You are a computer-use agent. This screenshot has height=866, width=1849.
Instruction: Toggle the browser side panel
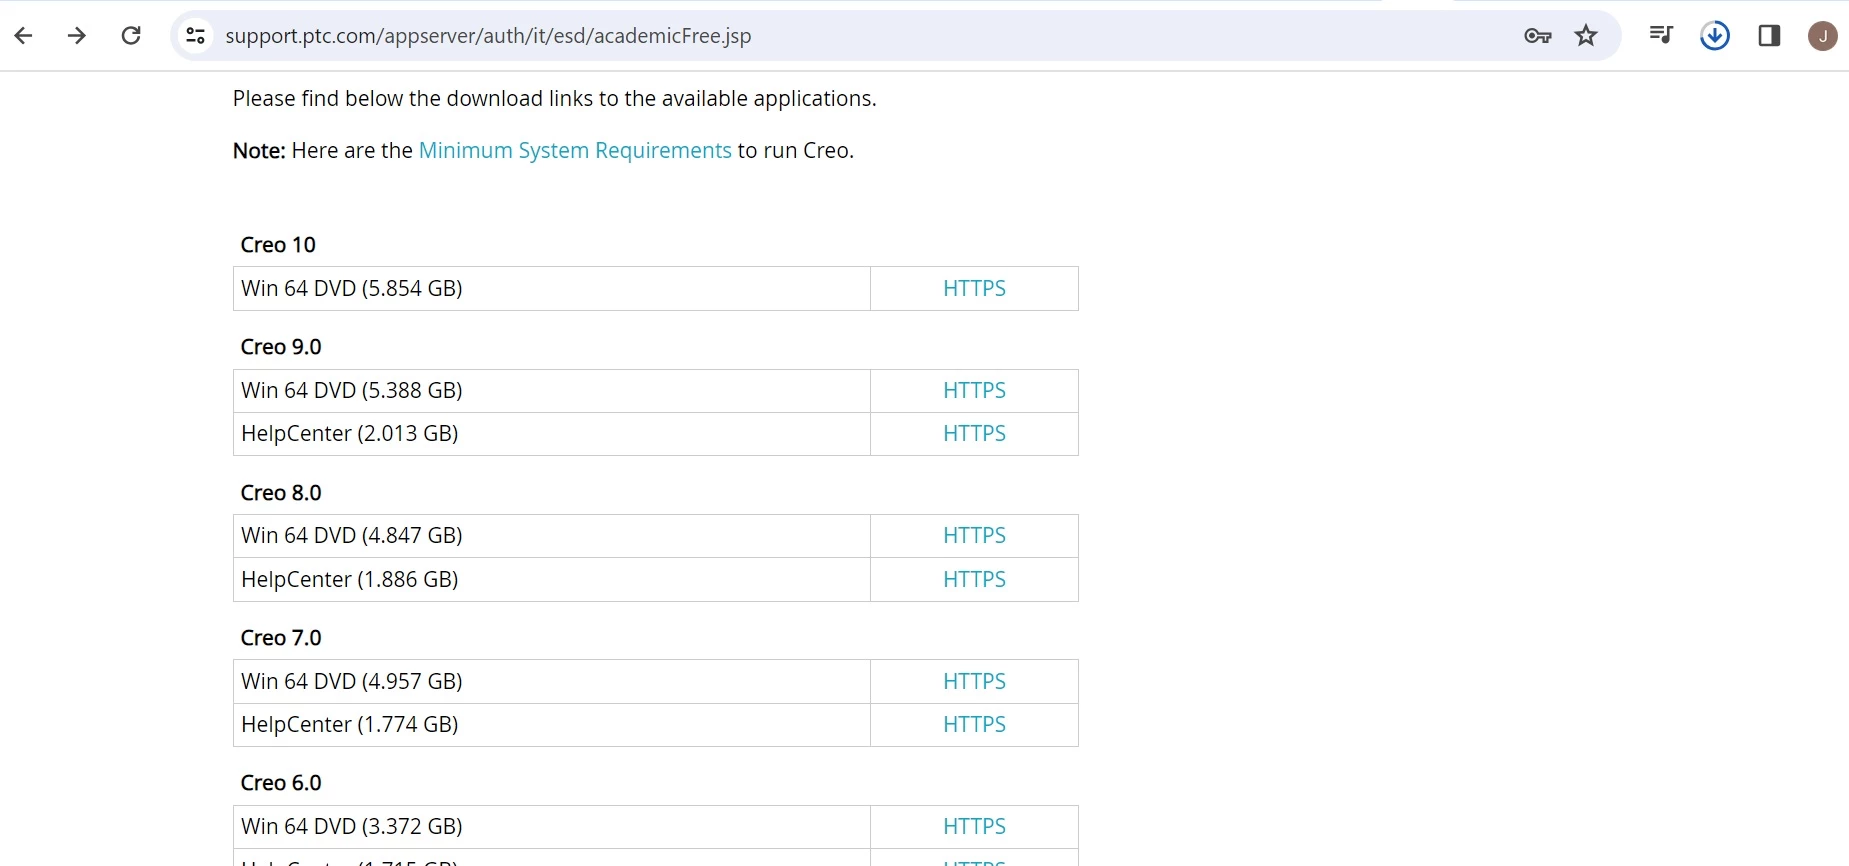(1769, 36)
